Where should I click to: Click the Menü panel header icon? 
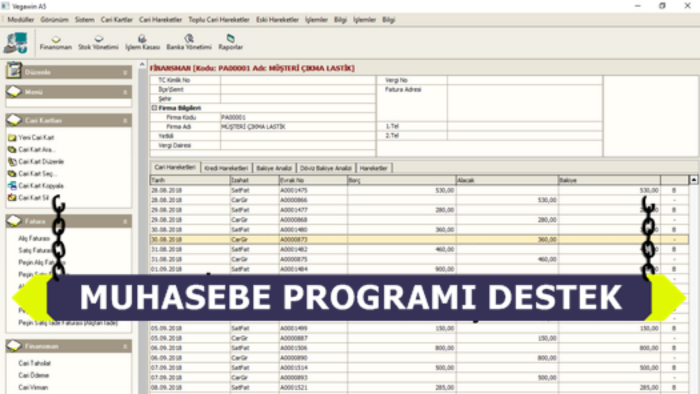pos(14,91)
